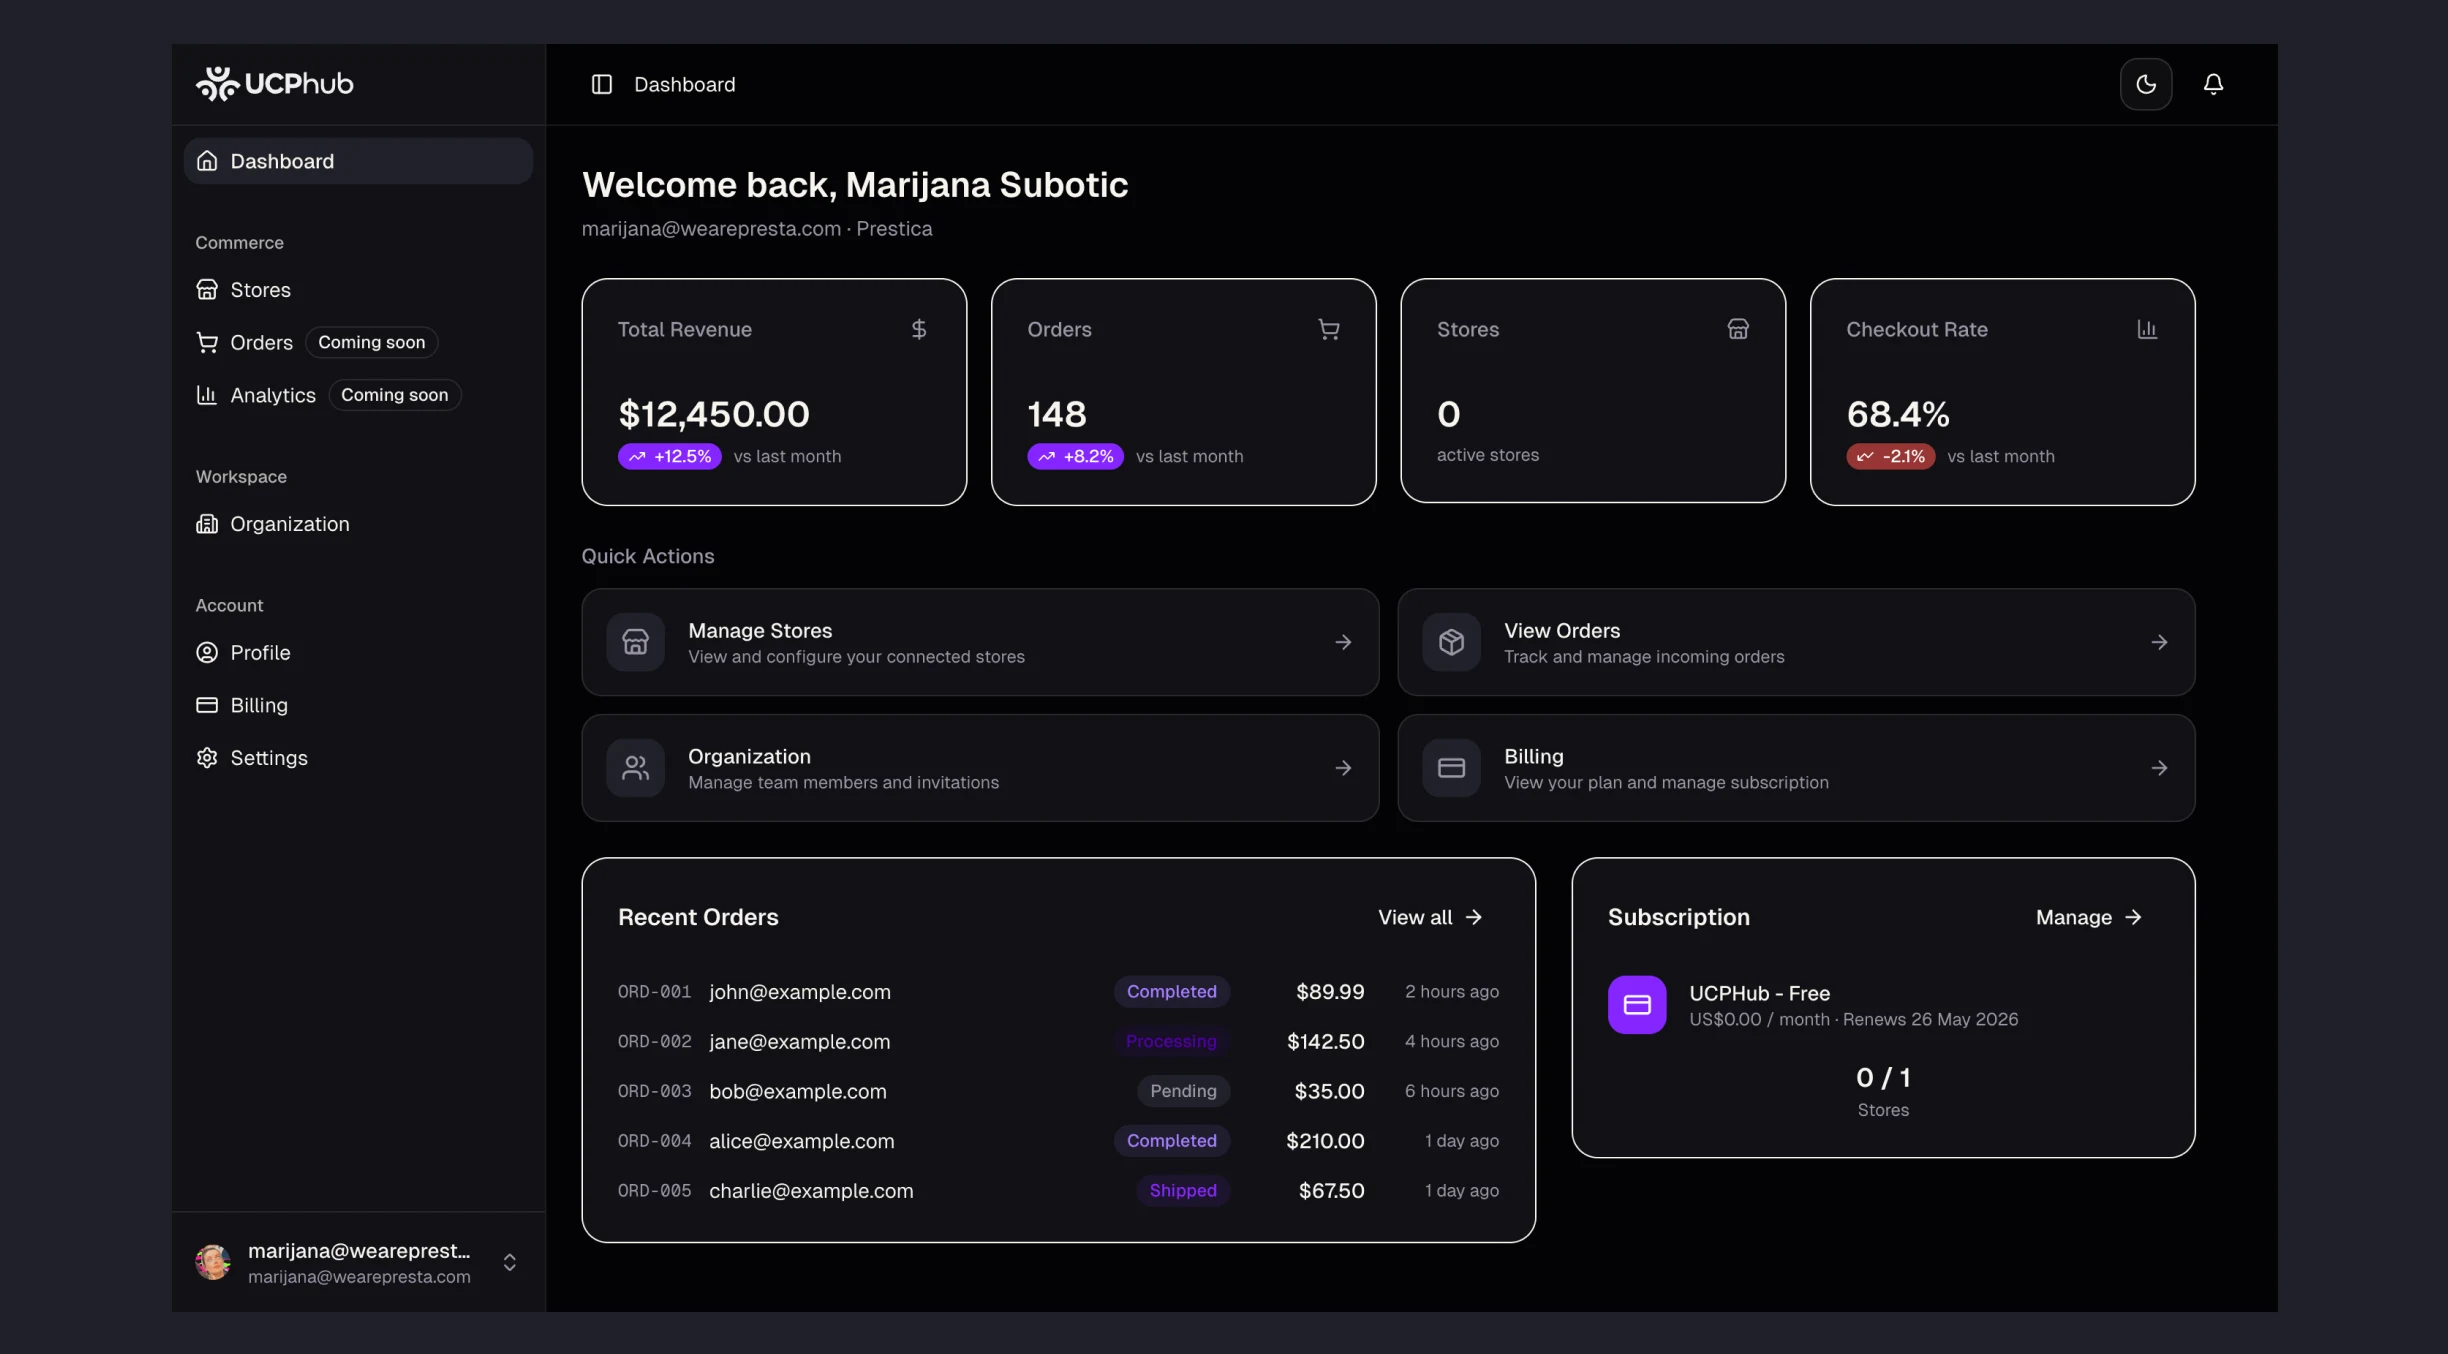Click the UCPHub - Free plan name
Viewport: 2448px width, 1354px height.
[1760, 994]
